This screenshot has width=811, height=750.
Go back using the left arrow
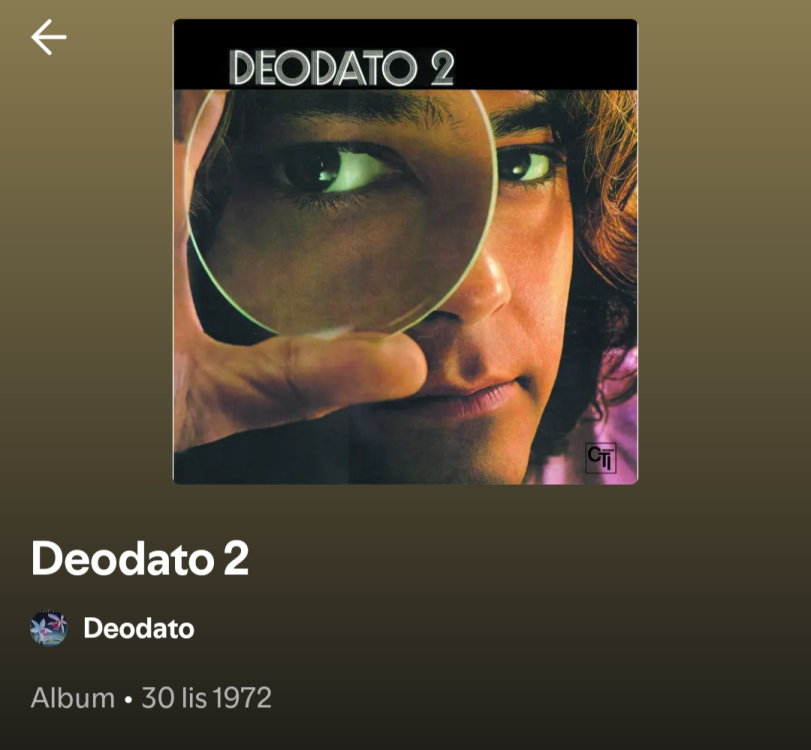tap(49, 37)
